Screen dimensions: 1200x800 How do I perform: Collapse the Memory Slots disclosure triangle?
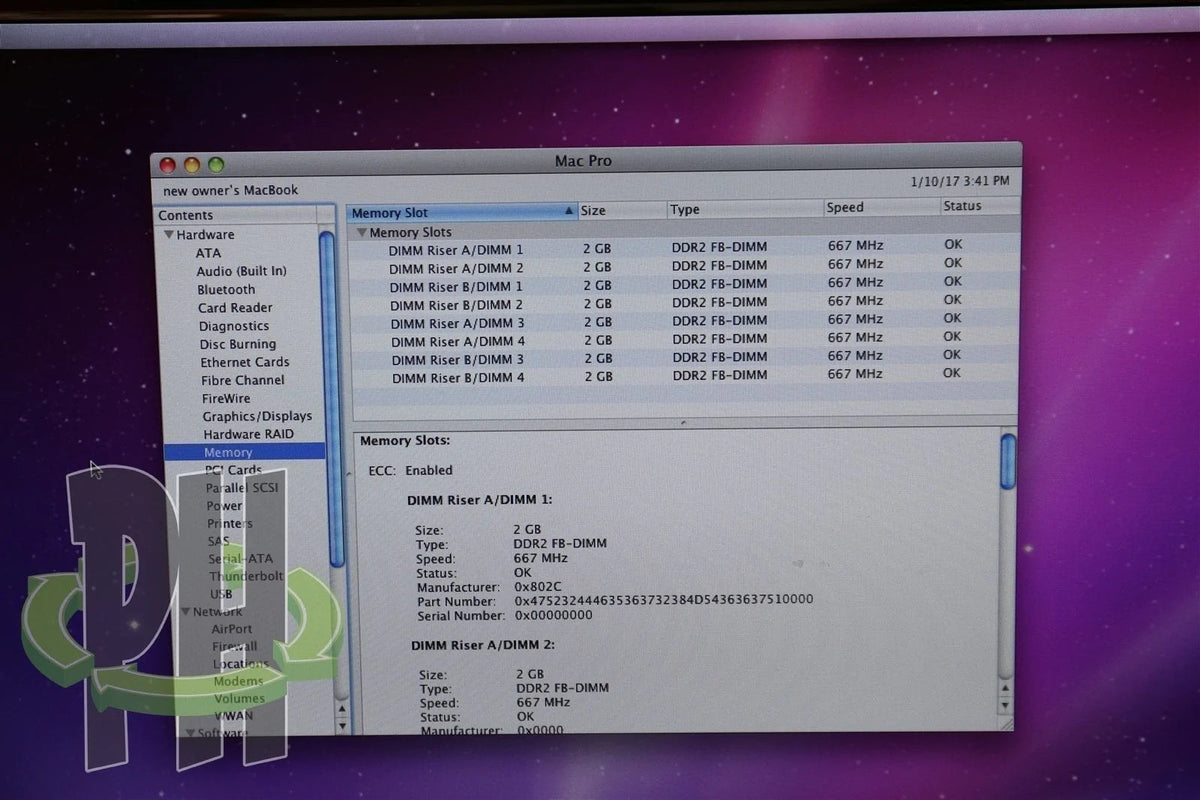click(x=362, y=232)
